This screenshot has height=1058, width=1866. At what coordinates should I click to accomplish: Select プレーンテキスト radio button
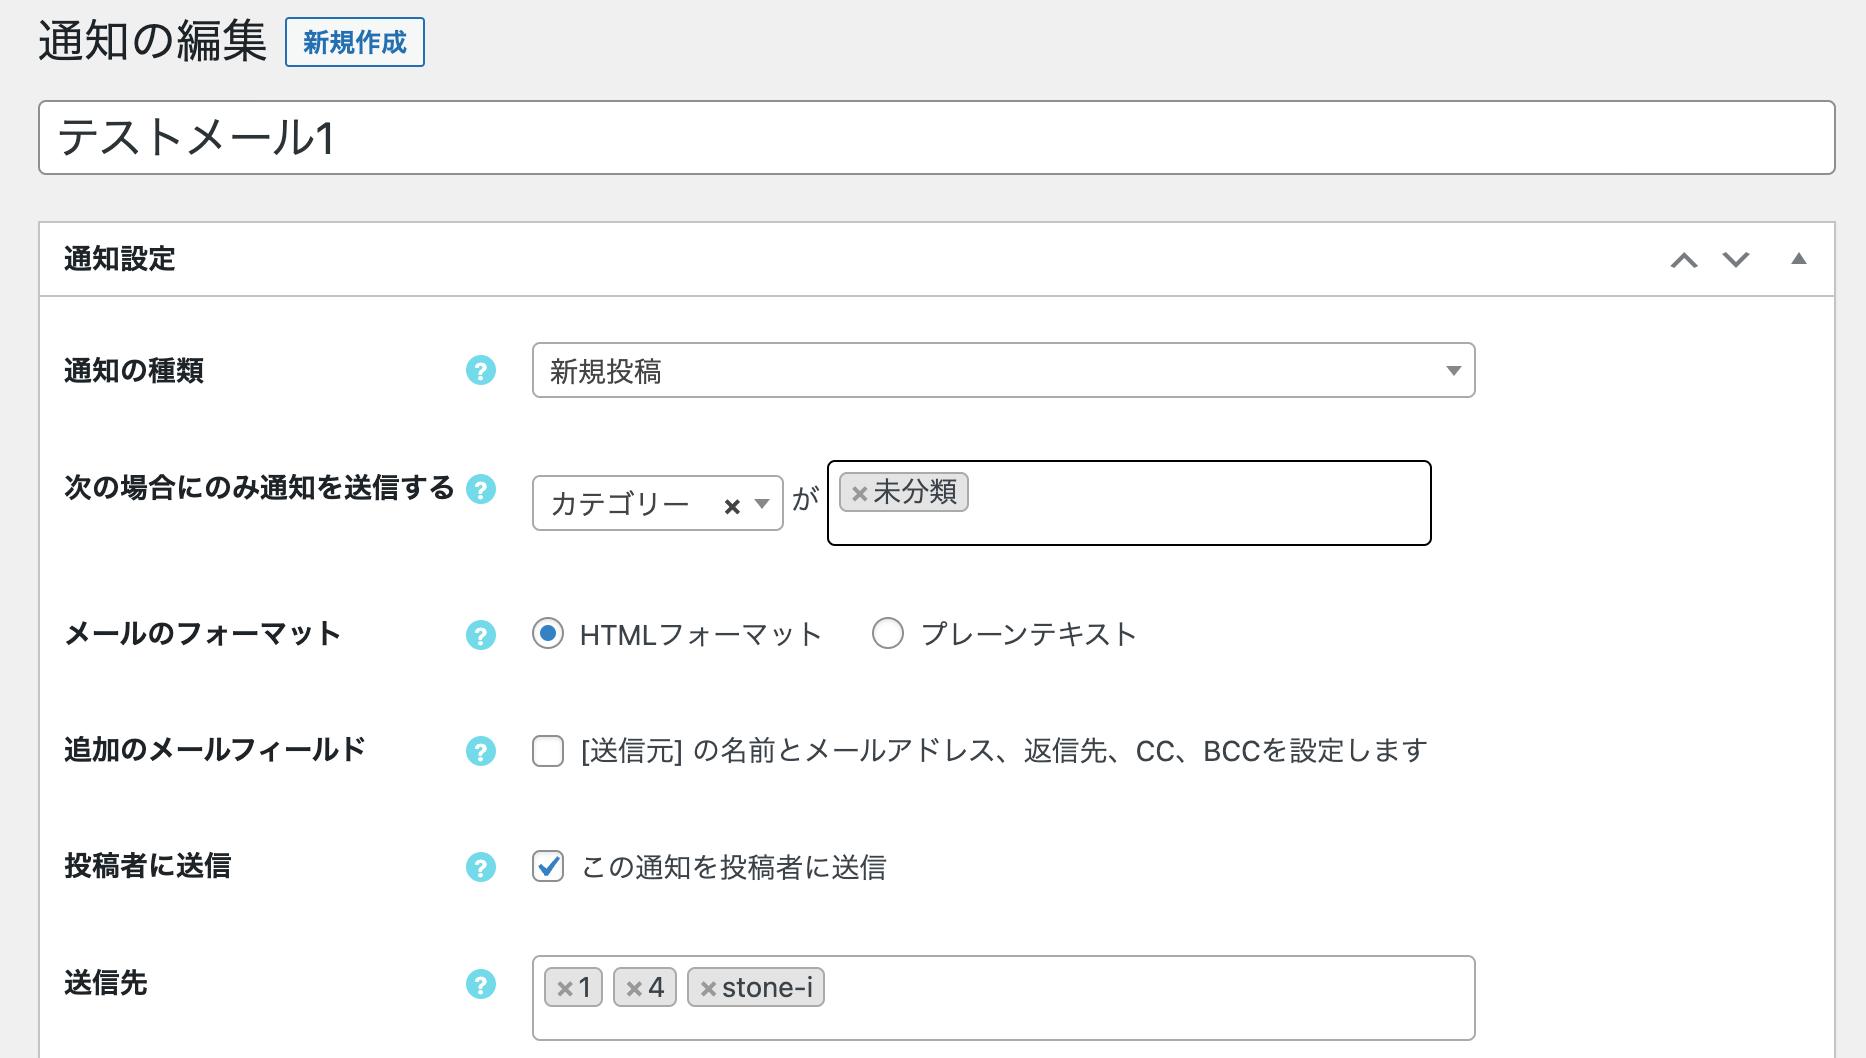pyautogui.click(x=888, y=634)
